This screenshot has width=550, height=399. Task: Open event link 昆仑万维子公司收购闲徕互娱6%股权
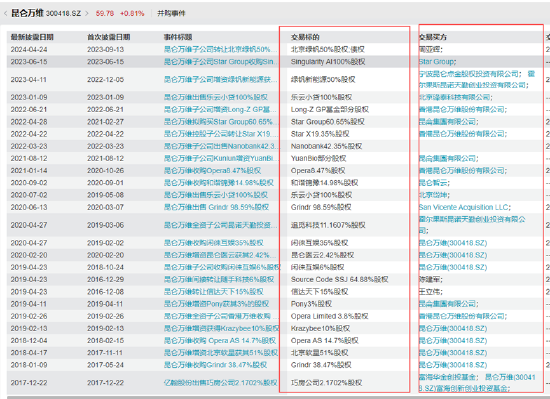coord(222,267)
